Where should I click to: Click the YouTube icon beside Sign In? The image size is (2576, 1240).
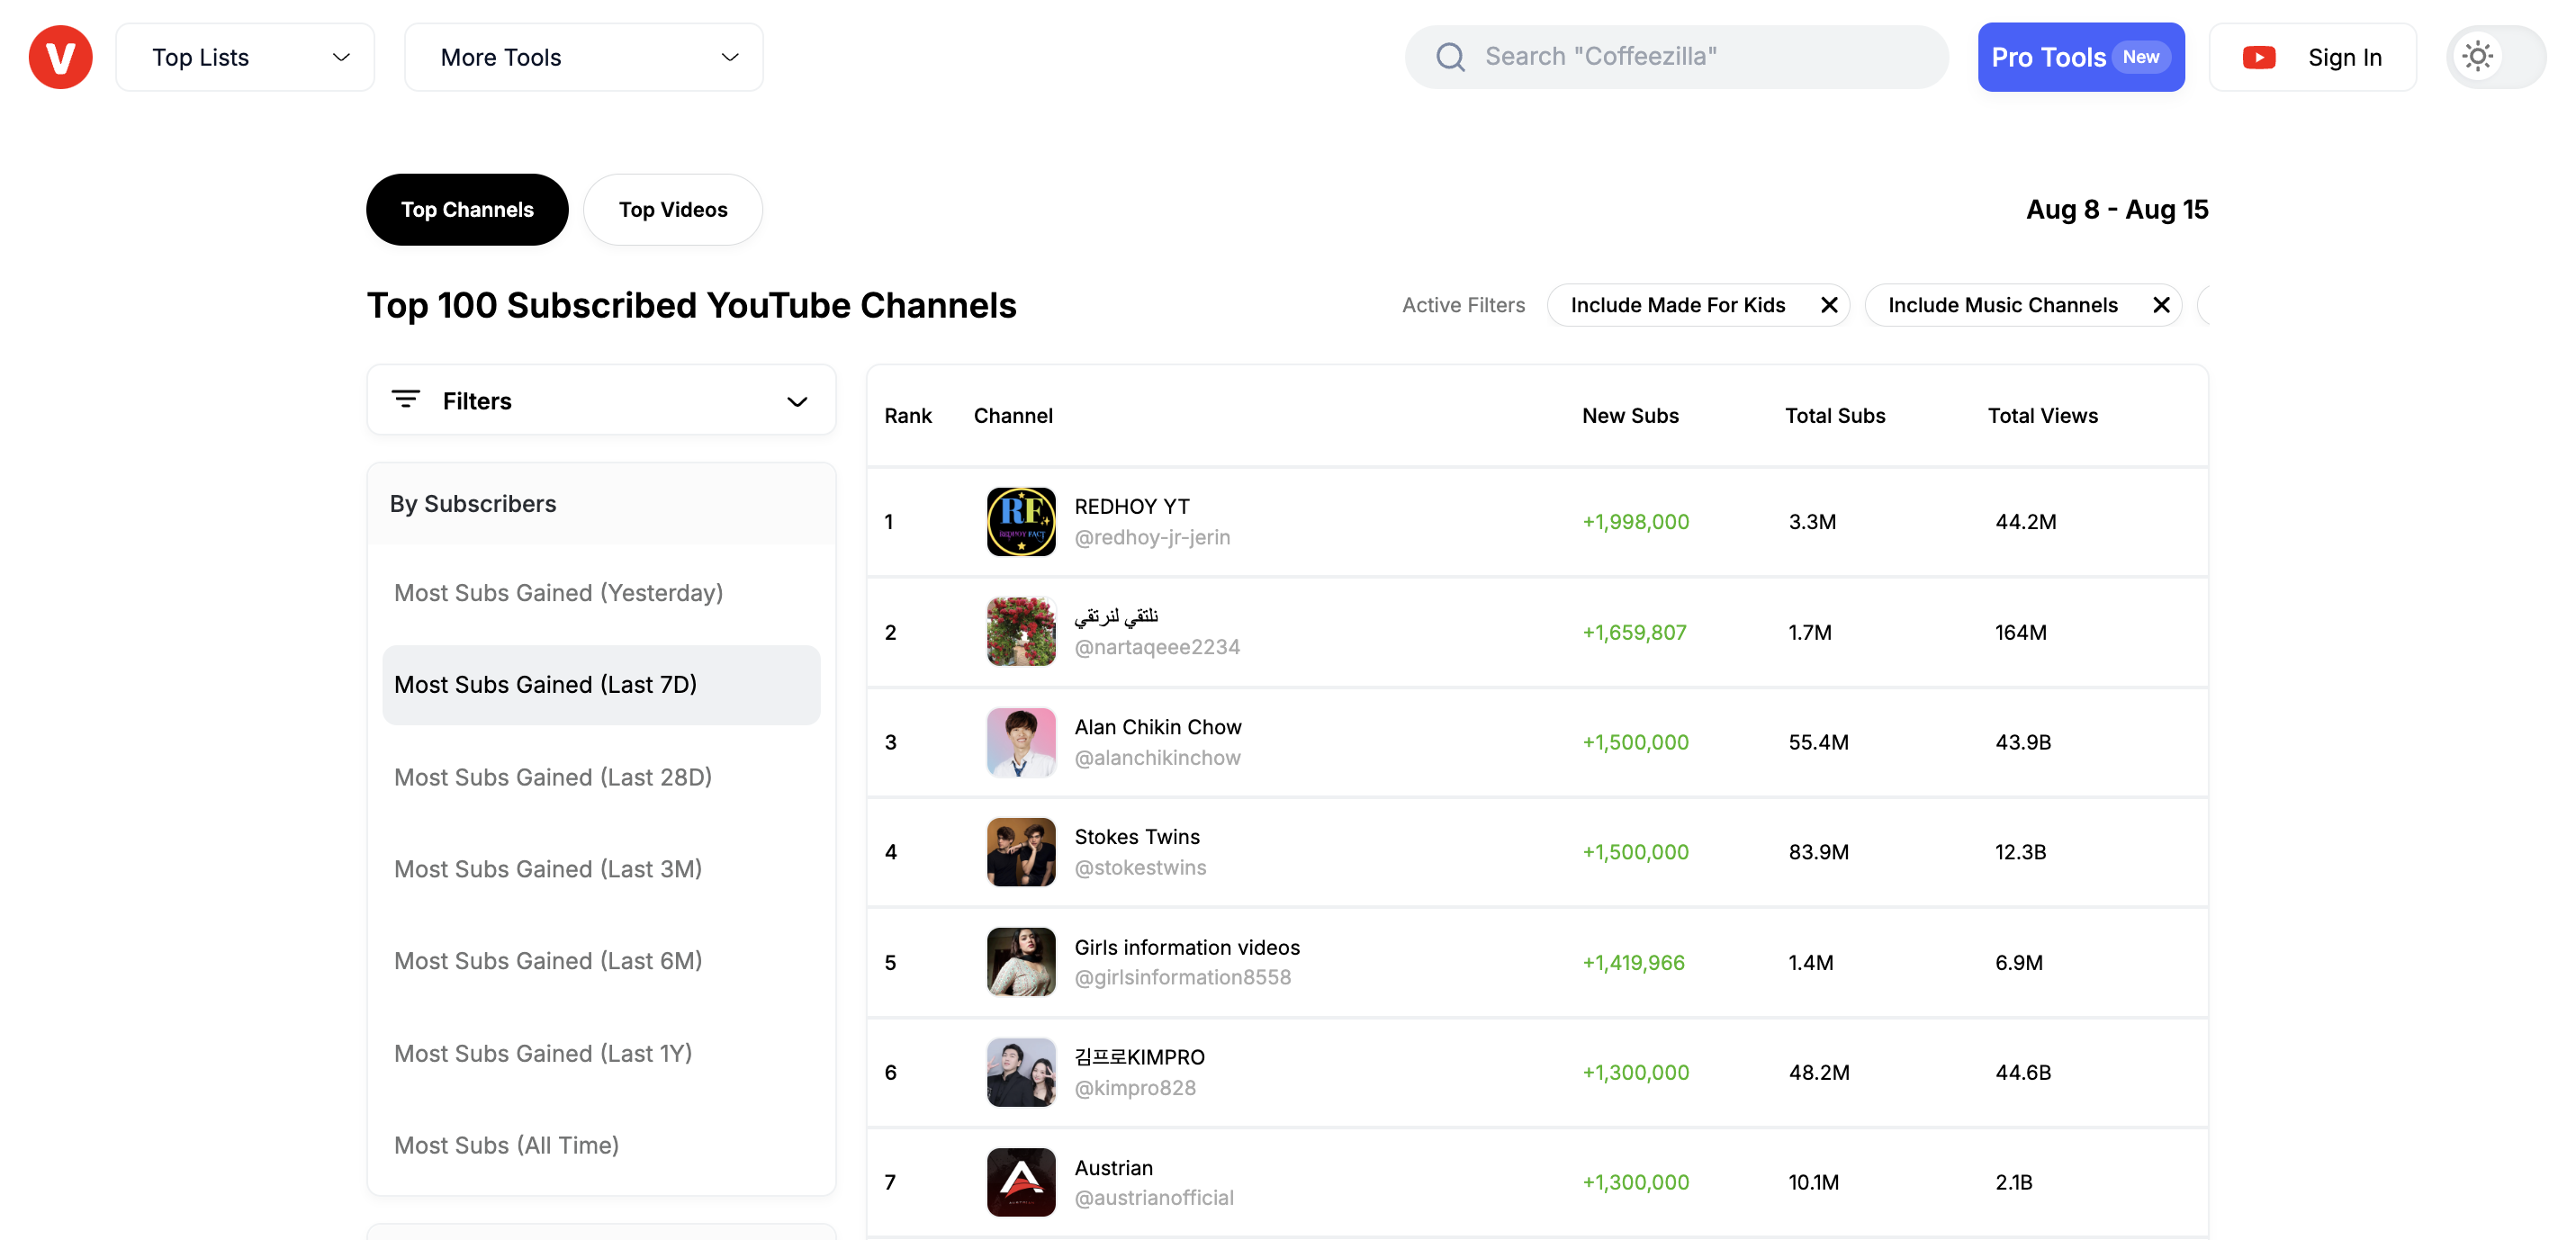(2259, 57)
